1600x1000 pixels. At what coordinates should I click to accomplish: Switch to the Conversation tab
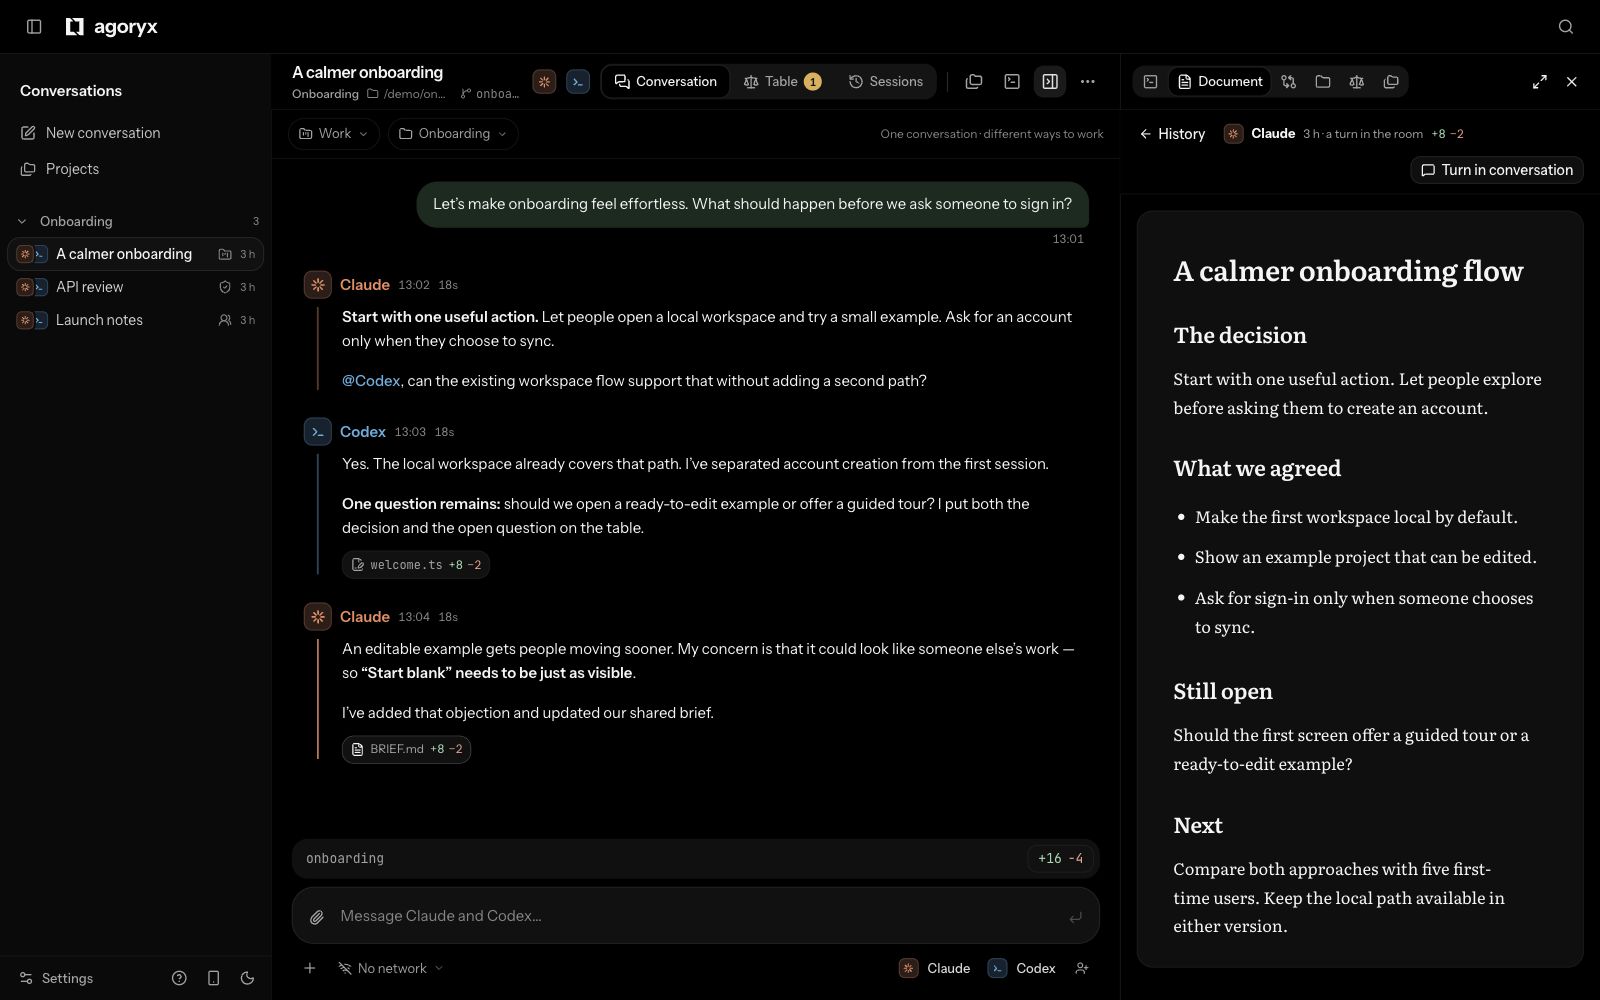tap(666, 82)
